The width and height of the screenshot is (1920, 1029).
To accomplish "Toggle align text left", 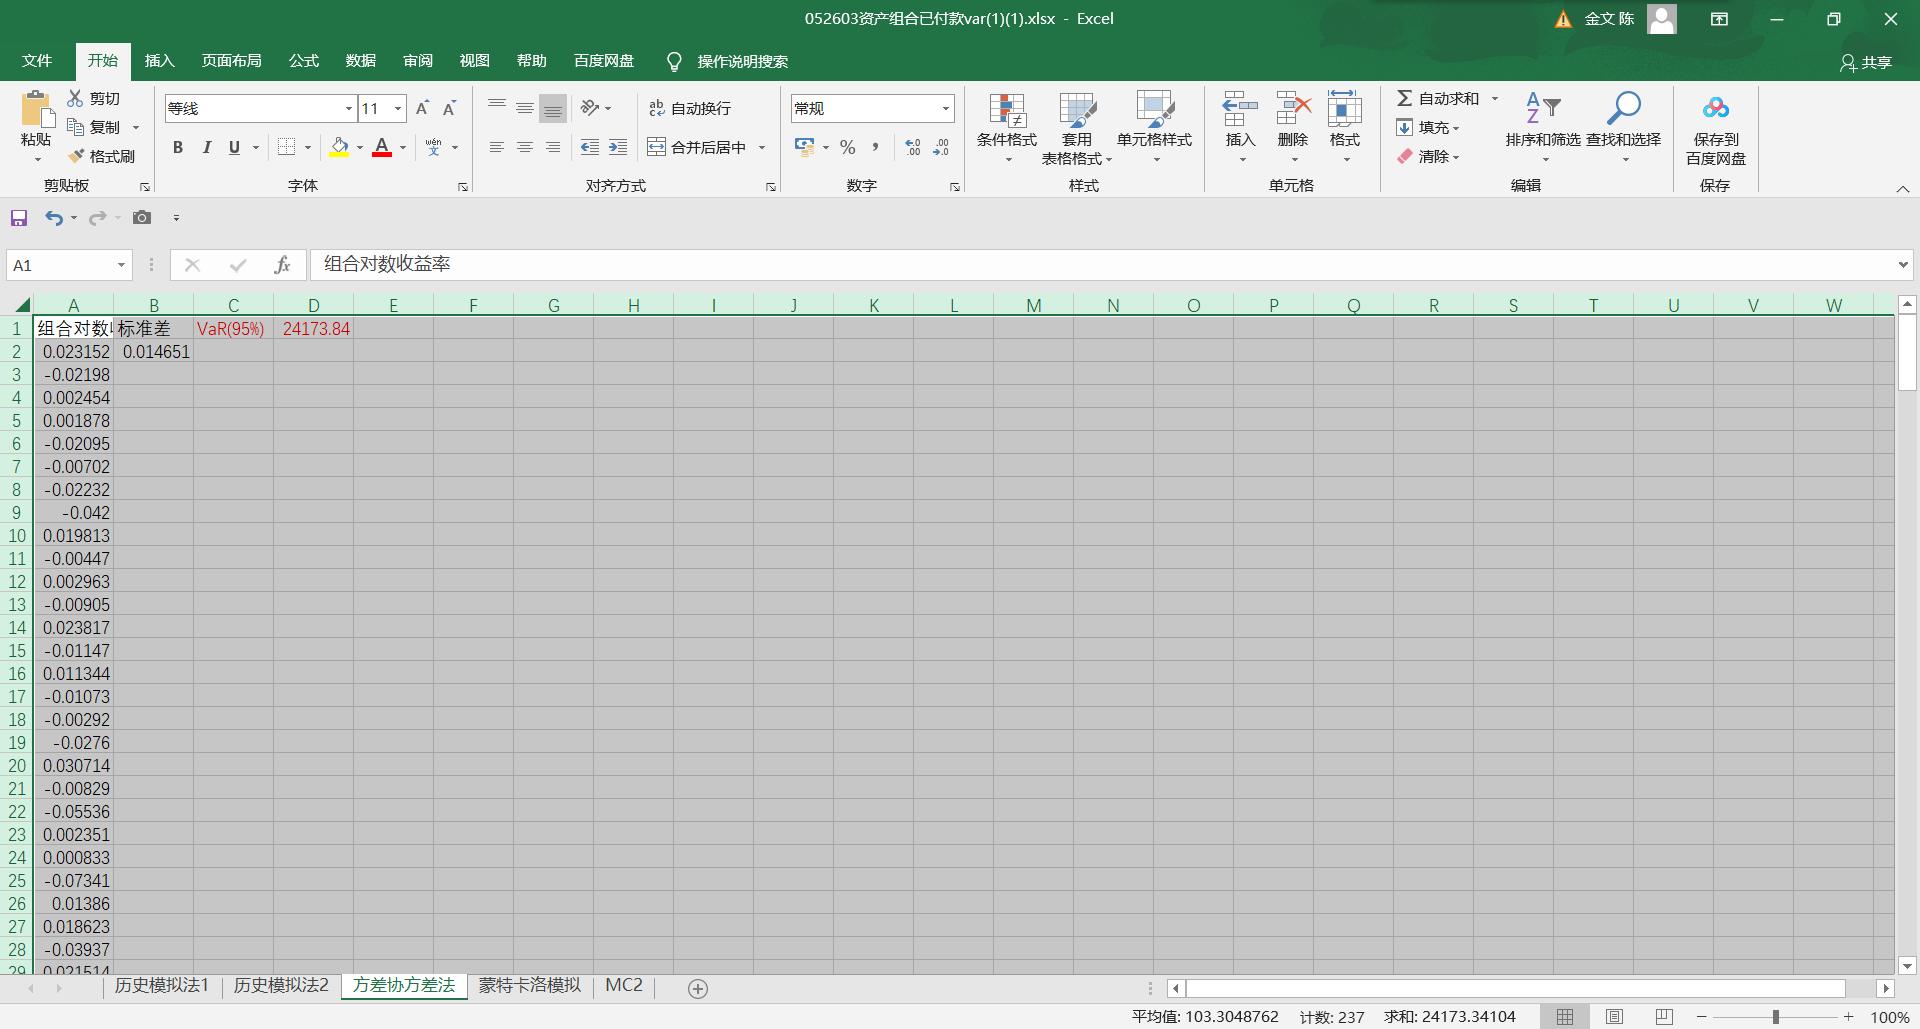I will coord(496,147).
